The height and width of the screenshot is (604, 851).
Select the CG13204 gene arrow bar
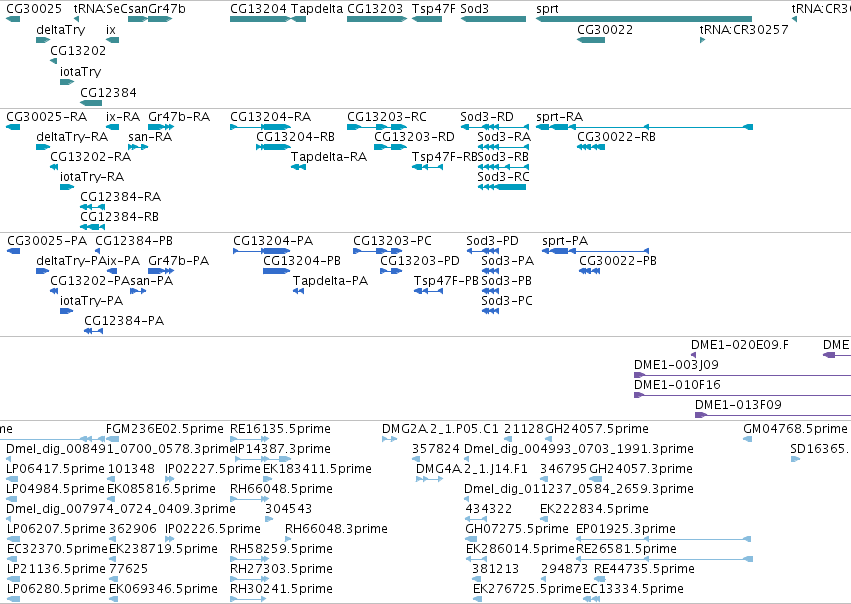tap(261, 19)
